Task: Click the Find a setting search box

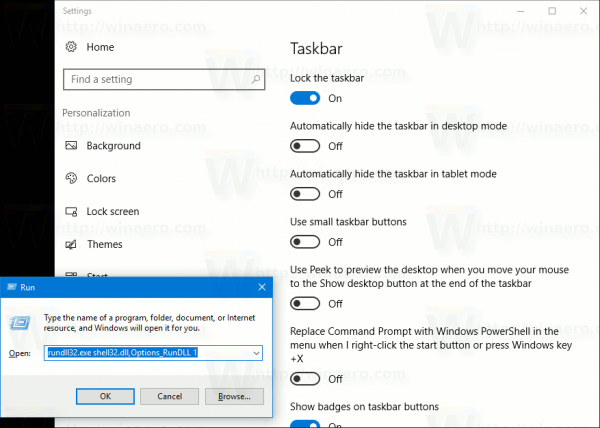Action: point(164,80)
